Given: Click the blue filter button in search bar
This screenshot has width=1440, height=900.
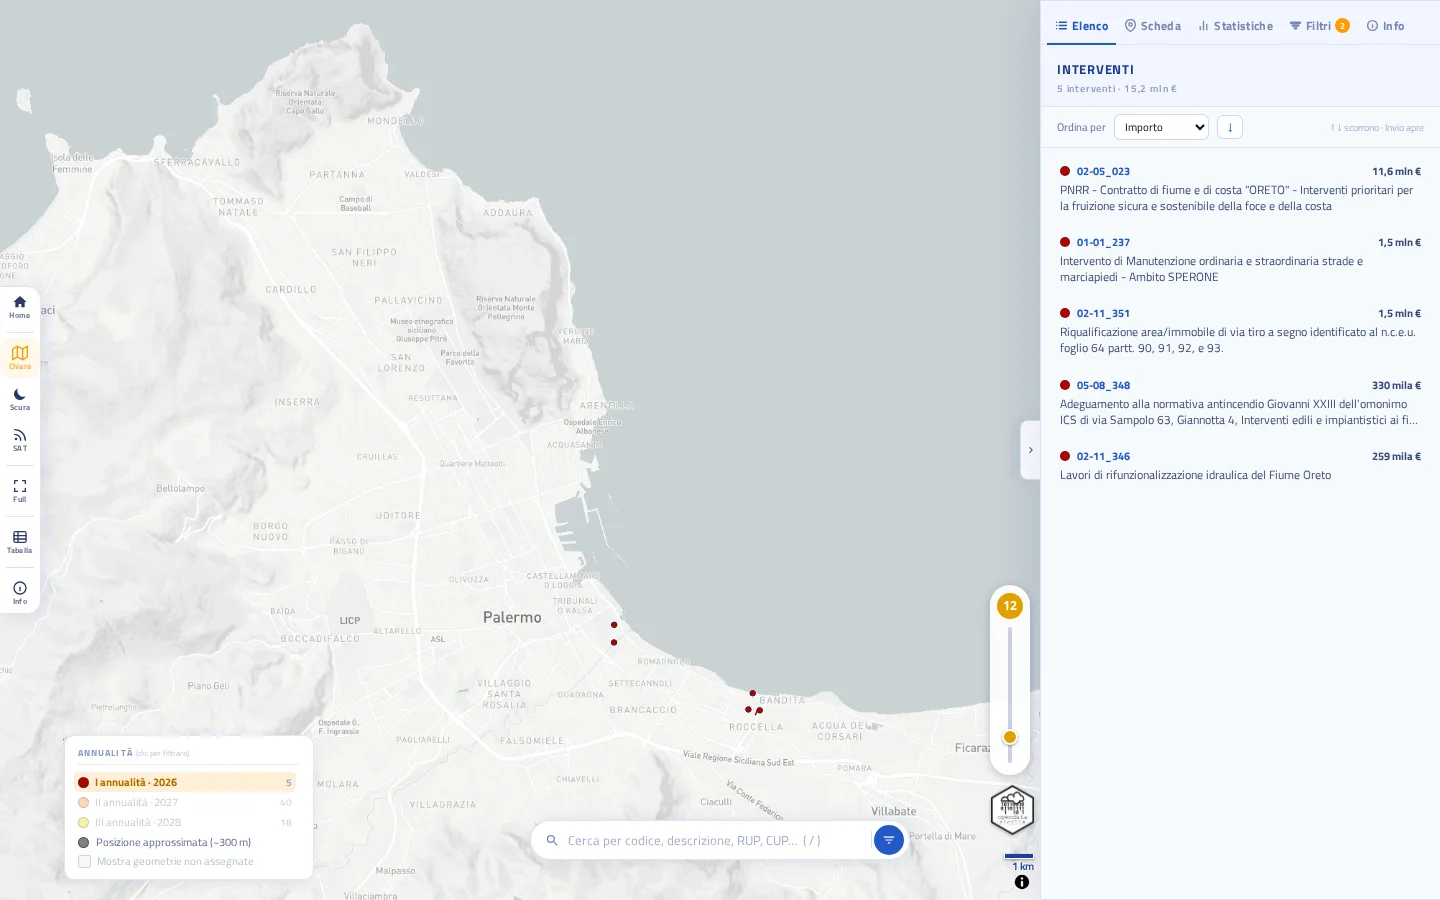Looking at the screenshot, I should (888, 840).
